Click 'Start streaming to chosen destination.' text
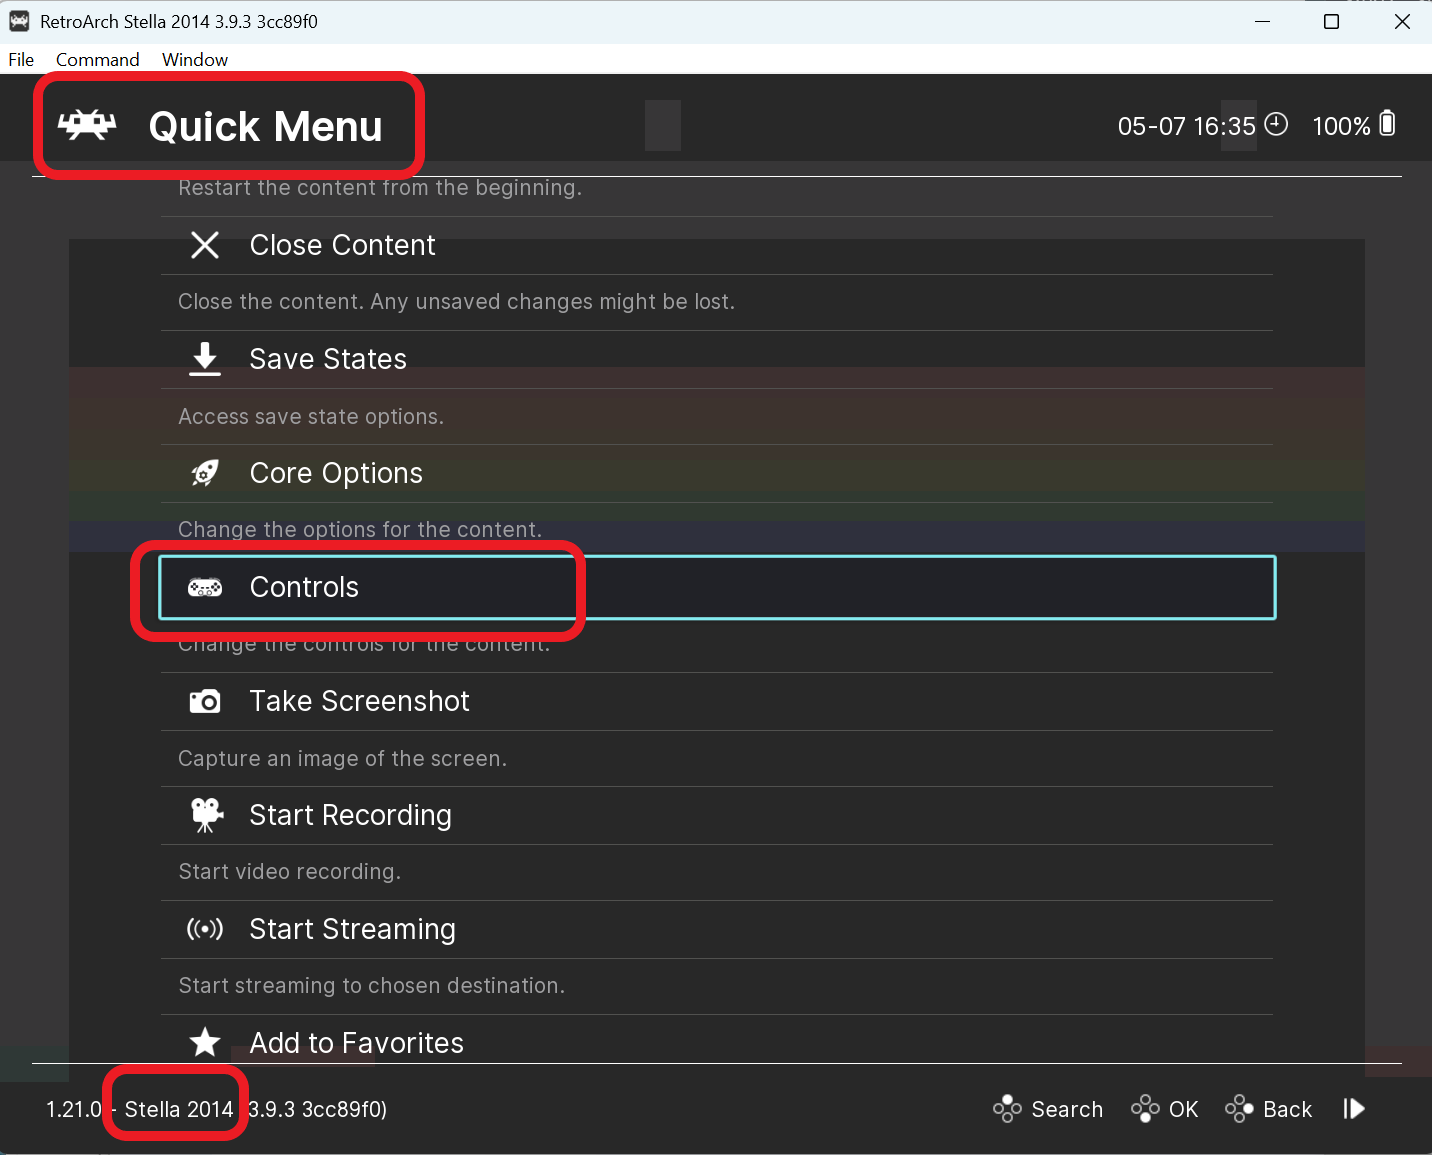Viewport: 1432px width, 1155px height. click(x=371, y=986)
